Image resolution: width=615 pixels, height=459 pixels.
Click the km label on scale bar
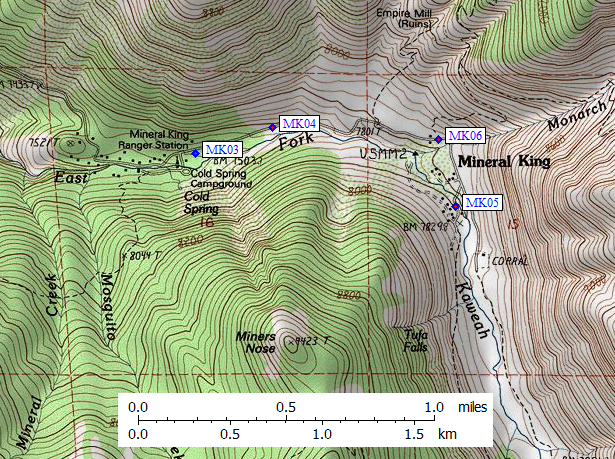pyautogui.click(x=446, y=435)
